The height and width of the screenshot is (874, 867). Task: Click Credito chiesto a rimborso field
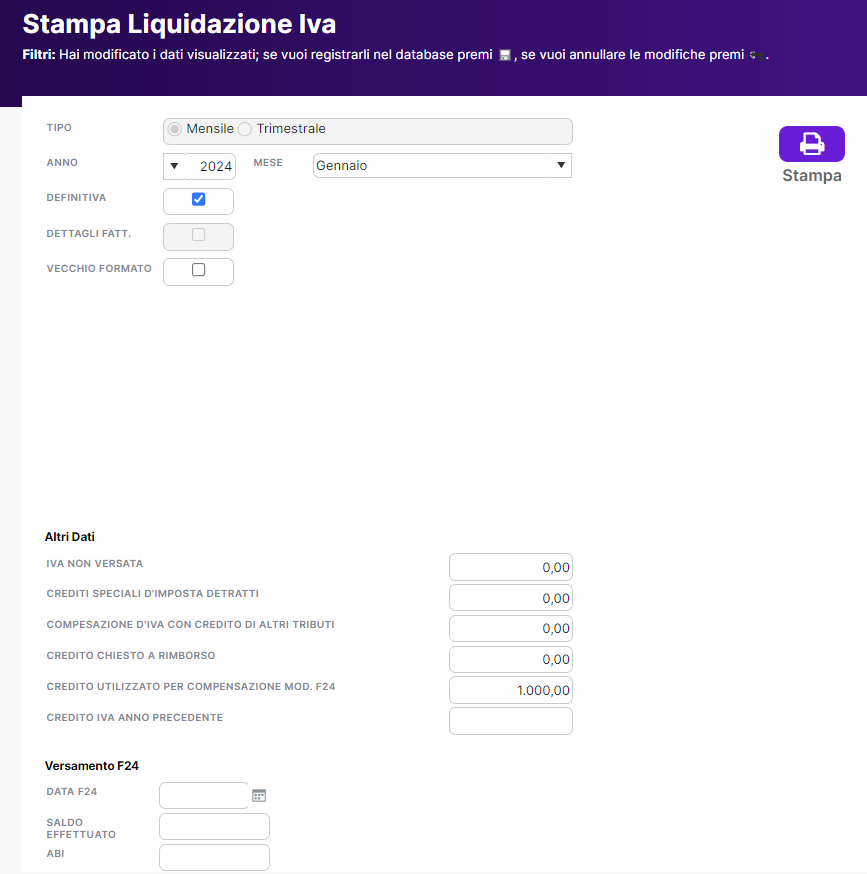click(511, 659)
